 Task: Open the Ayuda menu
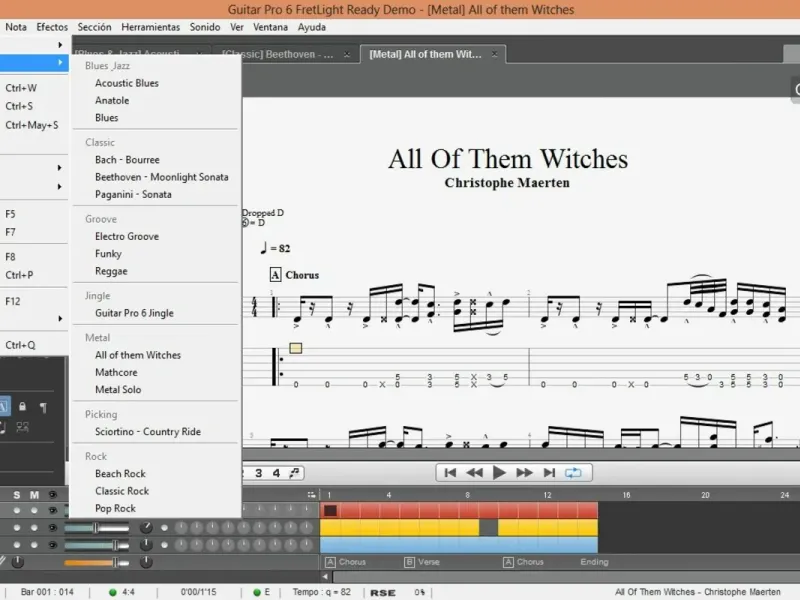tap(312, 27)
